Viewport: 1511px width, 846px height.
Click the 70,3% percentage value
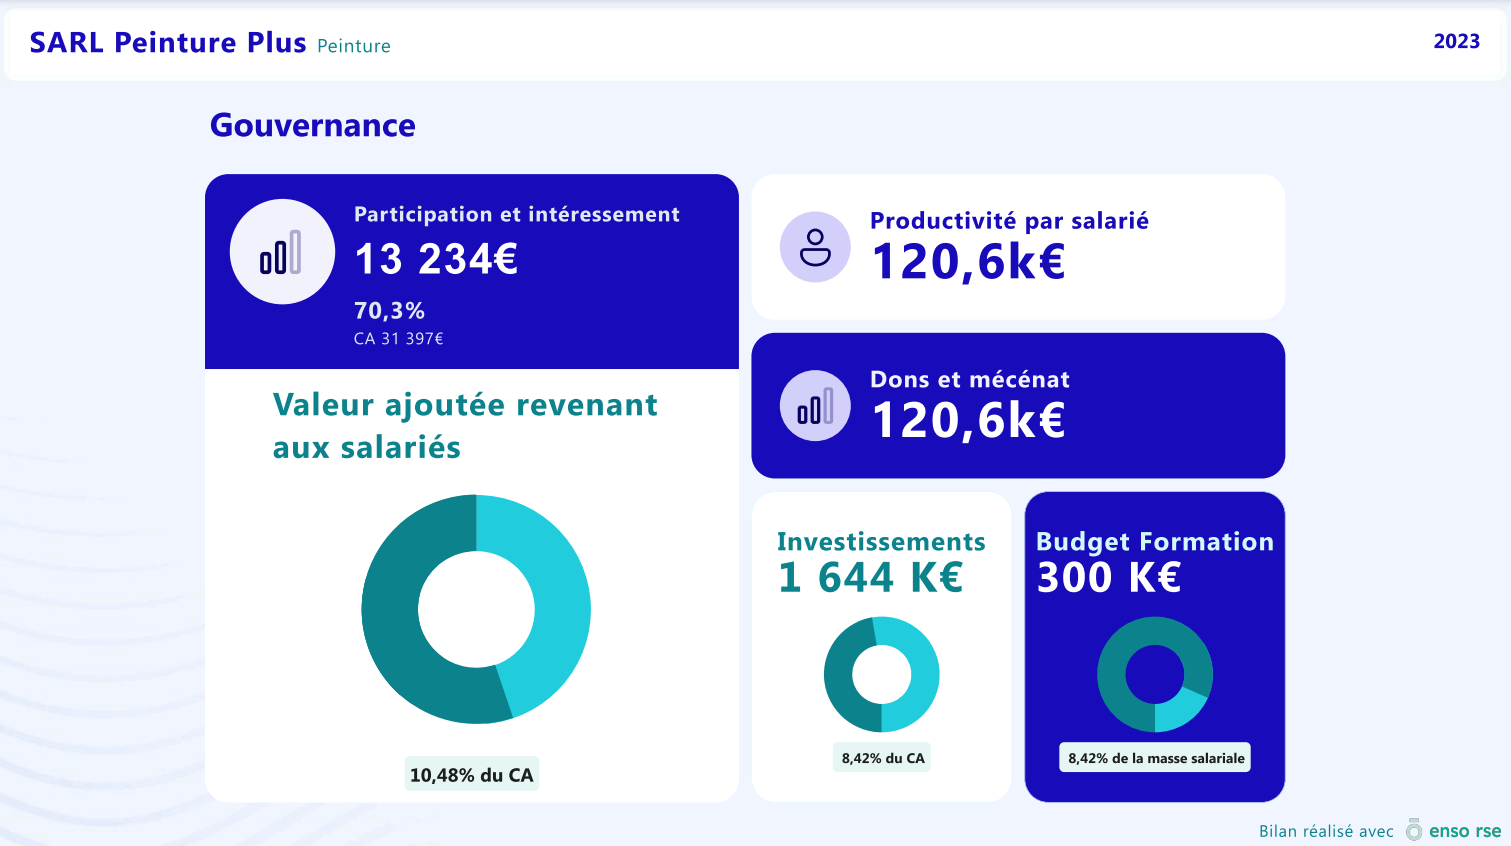click(389, 311)
